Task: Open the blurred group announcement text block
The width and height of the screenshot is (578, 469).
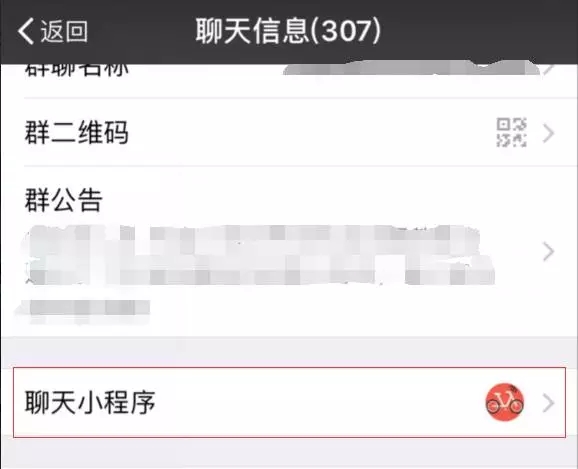Action: (x=258, y=254)
